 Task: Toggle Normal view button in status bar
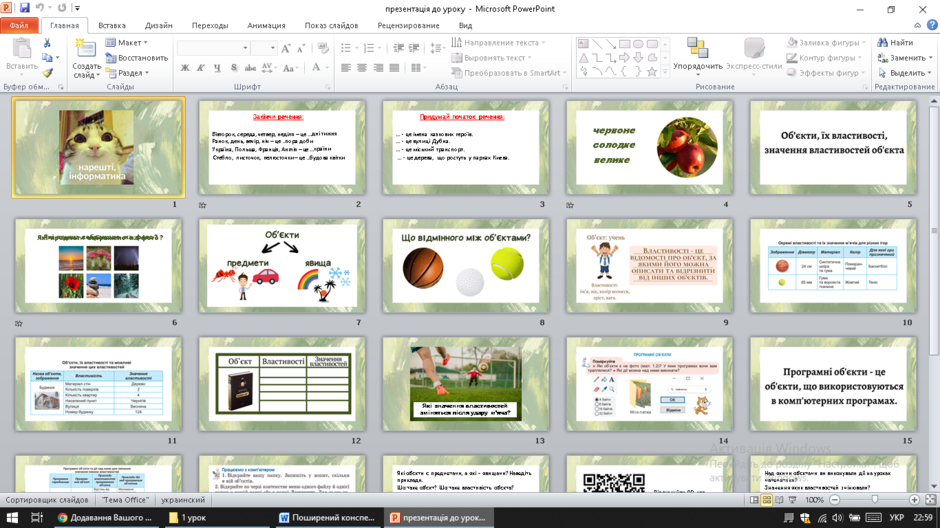pyautogui.click(x=754, y=500)
